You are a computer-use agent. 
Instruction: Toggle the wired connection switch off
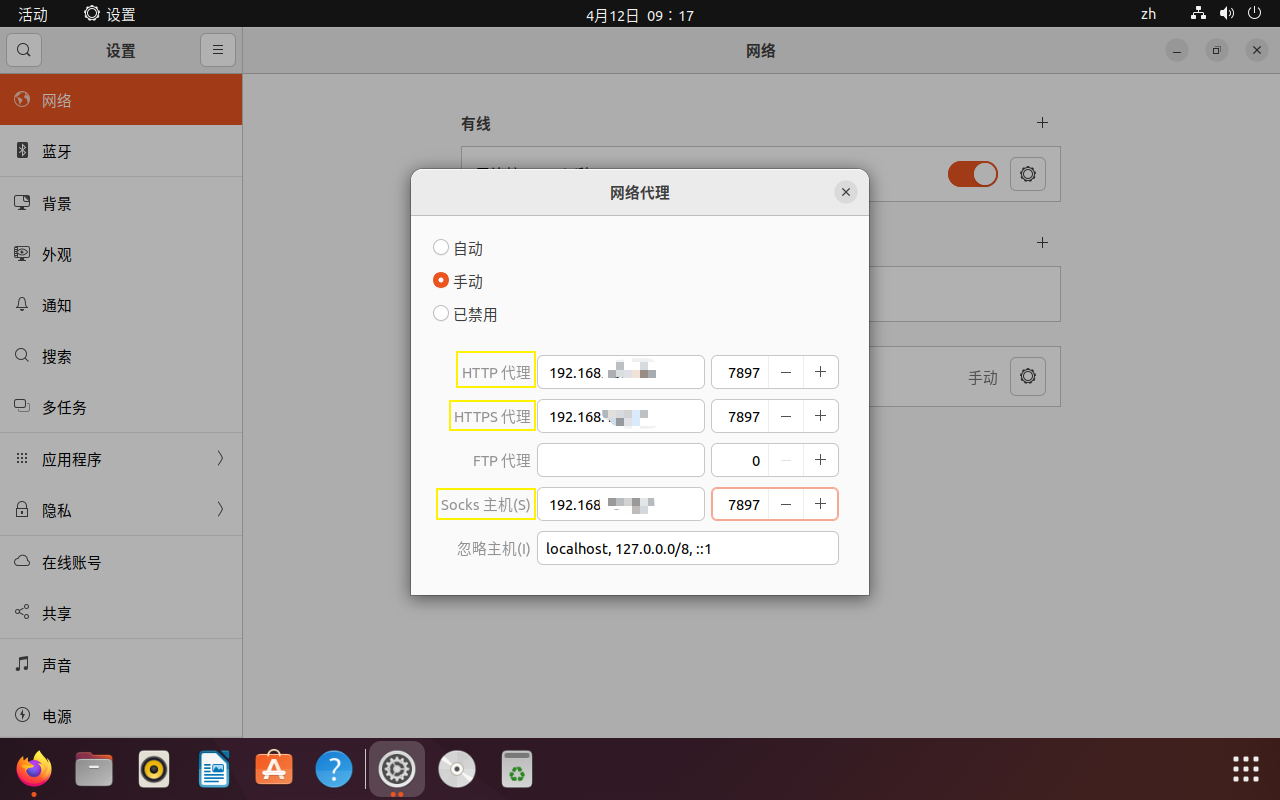point(973,174)
